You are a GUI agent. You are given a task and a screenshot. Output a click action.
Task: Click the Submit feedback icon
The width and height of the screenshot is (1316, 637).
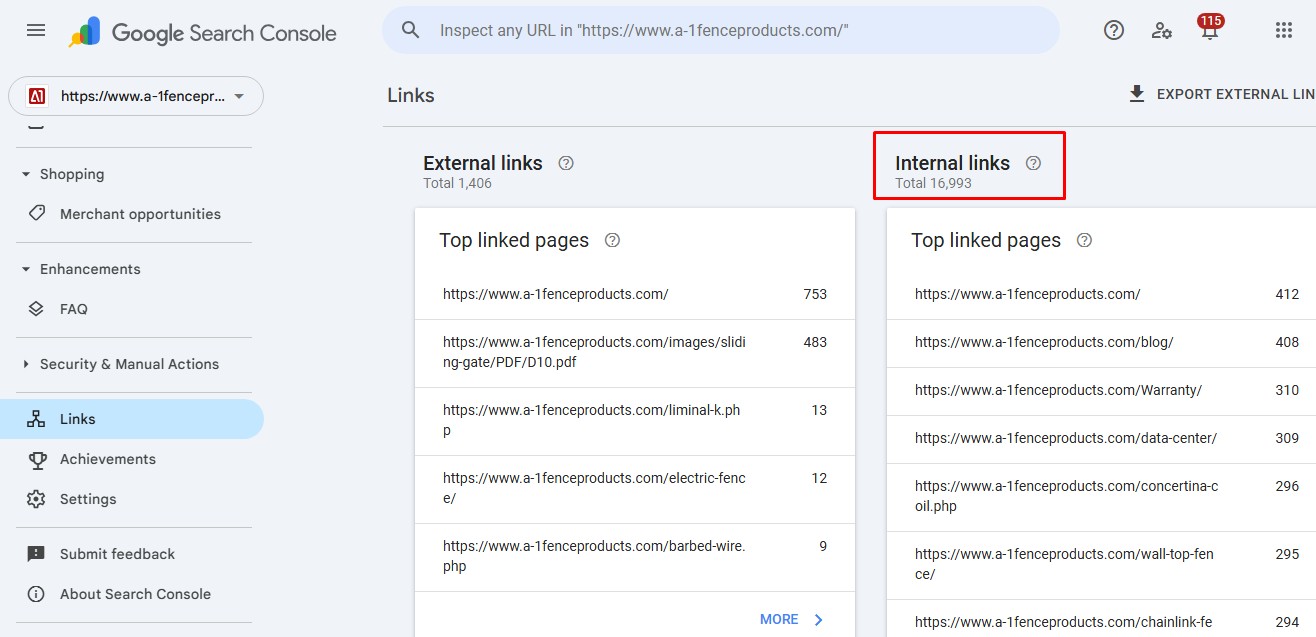[36, 554]
